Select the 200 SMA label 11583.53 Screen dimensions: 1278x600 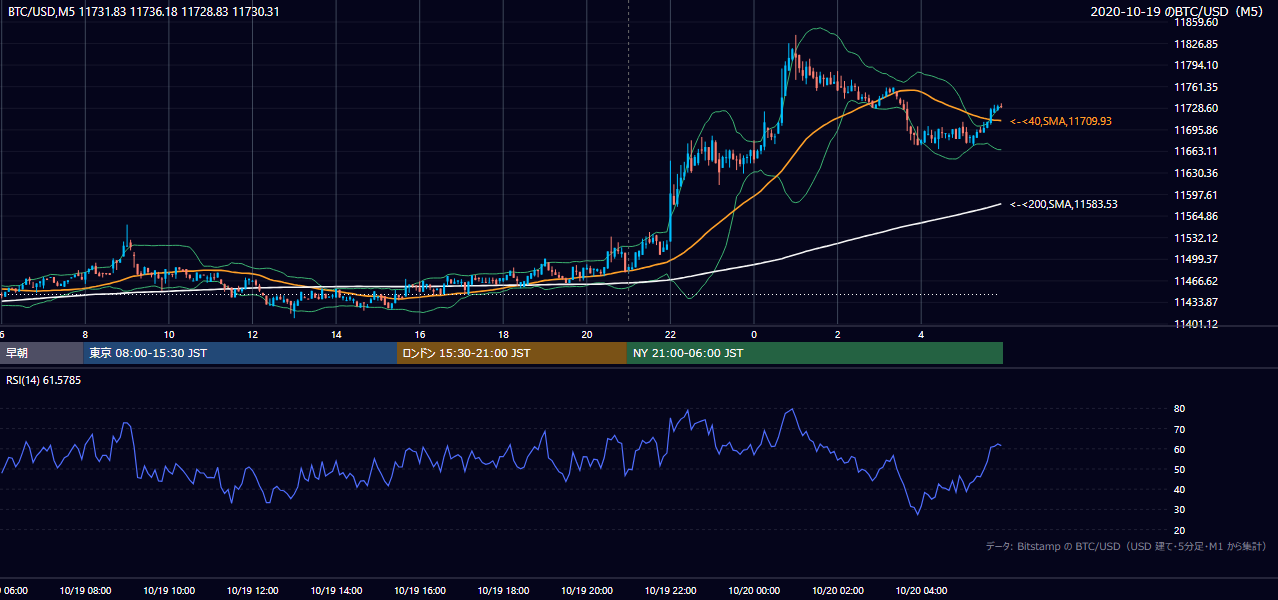coord(1064,204)
